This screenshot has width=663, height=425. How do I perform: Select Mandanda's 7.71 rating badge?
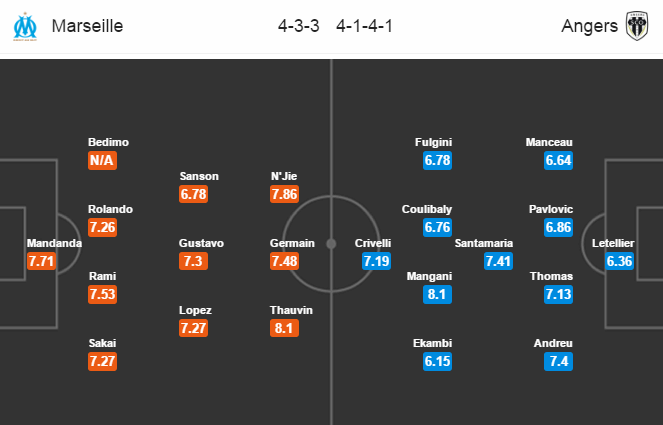pyautogui.click(x=41, y=261)
